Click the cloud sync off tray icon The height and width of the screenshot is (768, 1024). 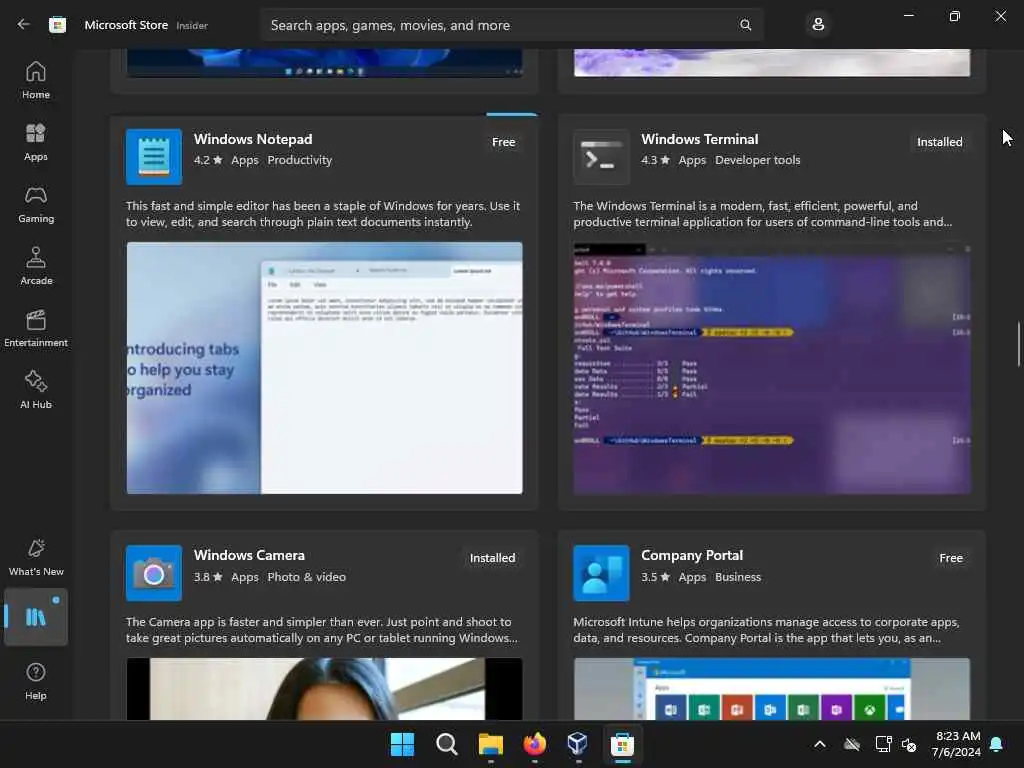pyautogui.click(x=852, y=744)
